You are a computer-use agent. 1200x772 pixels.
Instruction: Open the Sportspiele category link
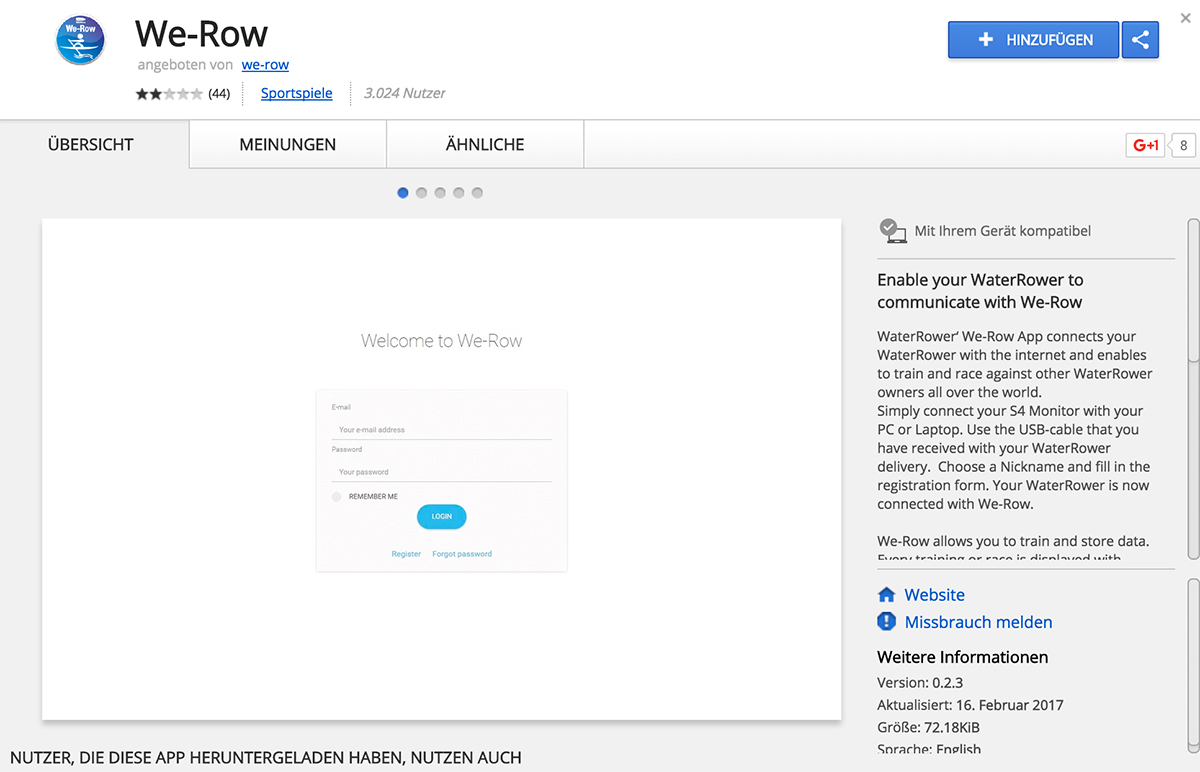[297, 93]
